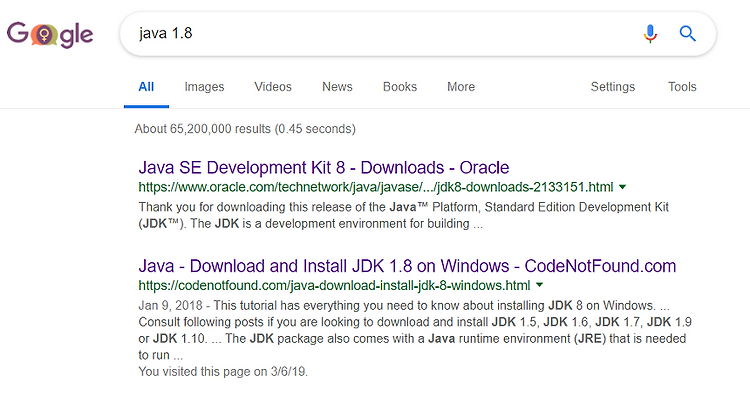Open the Books tab

pyautogui.click(x=400, y=87)
